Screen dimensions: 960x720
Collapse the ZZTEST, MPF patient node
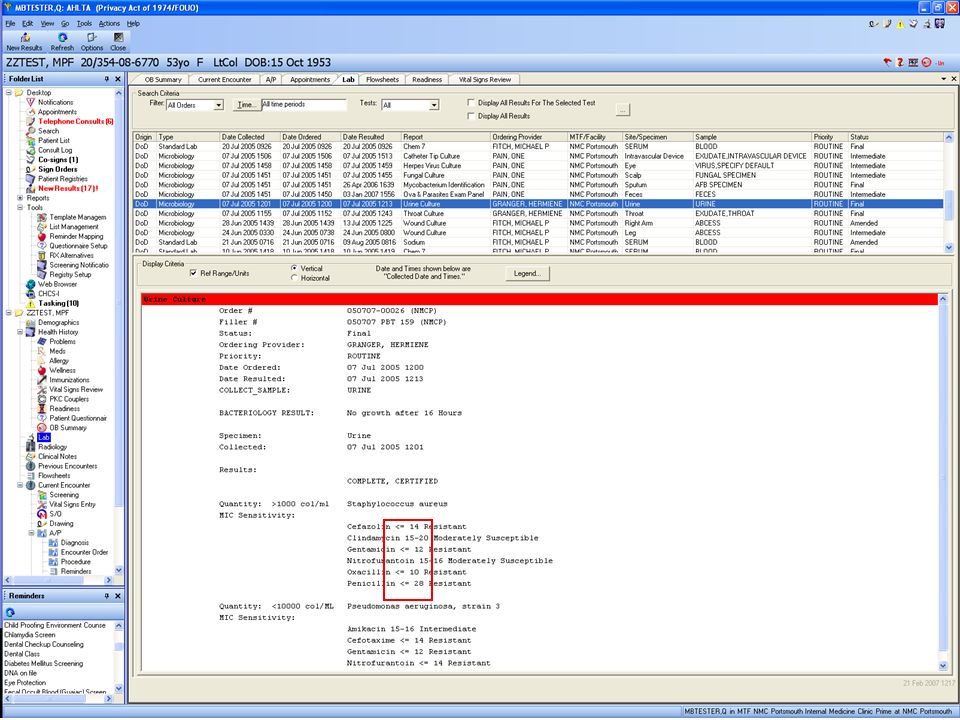click(9, 313)
